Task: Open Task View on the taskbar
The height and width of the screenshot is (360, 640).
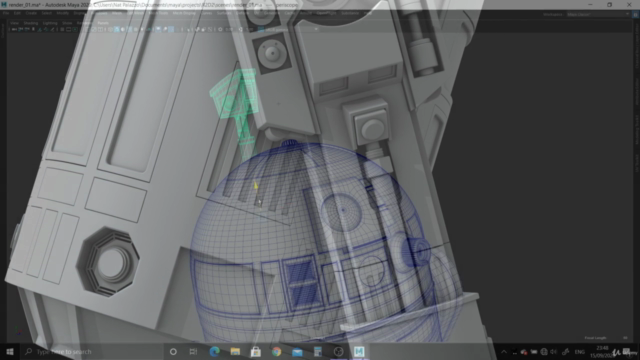Action: pos(193,351)
